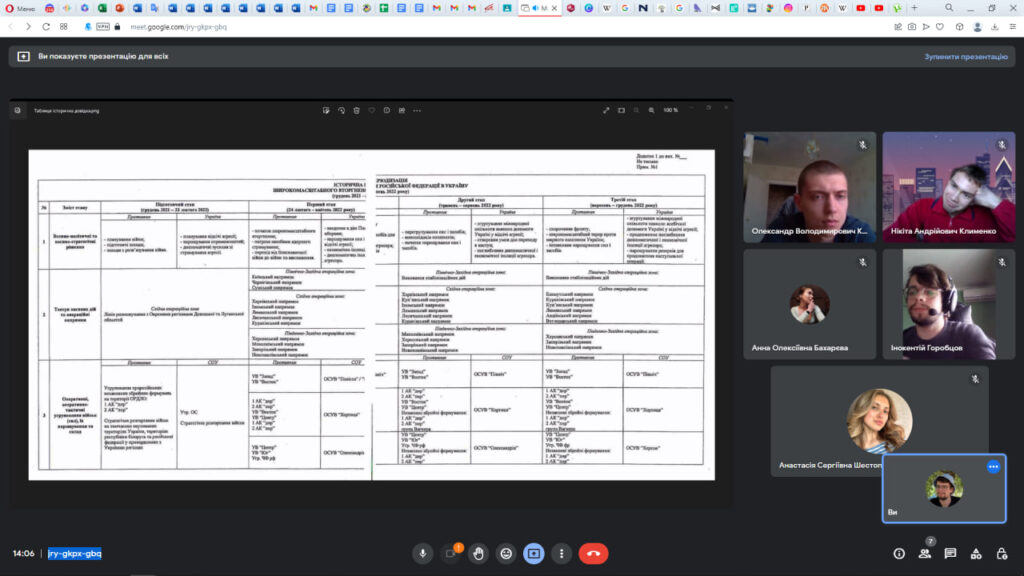Open the emoji reactions button
Screen dimensions: 1024x576
507,553
